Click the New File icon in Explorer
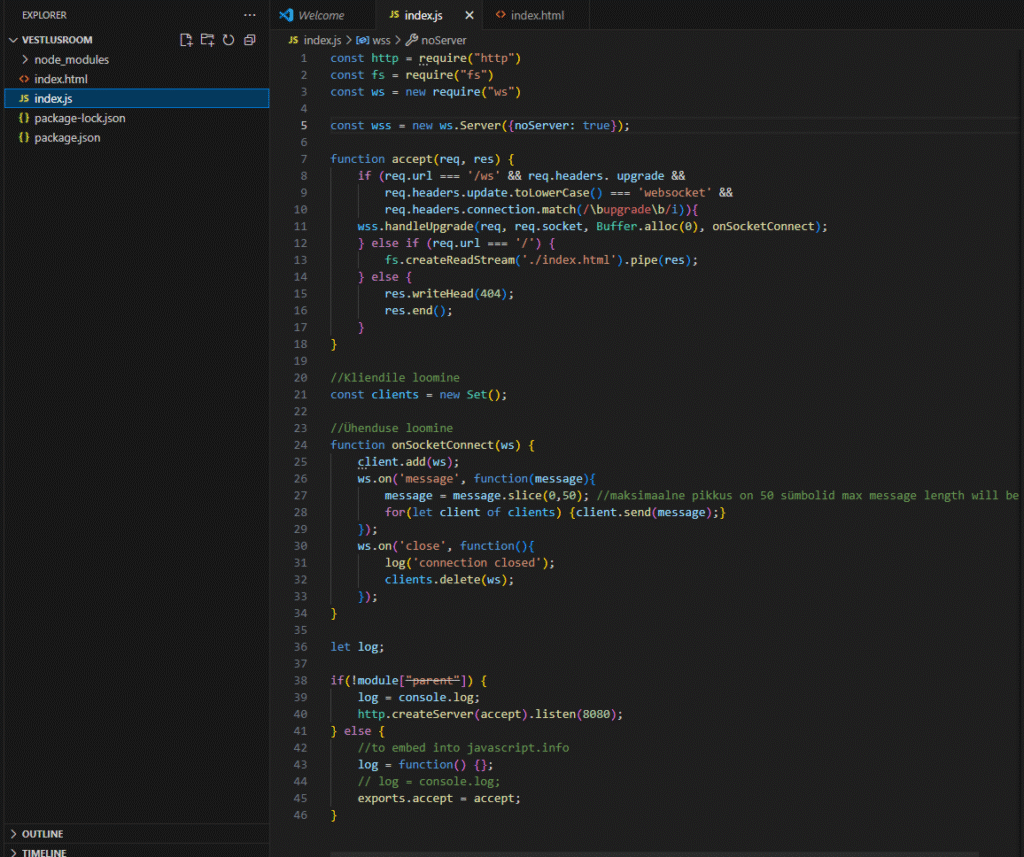 coord(186,40)
